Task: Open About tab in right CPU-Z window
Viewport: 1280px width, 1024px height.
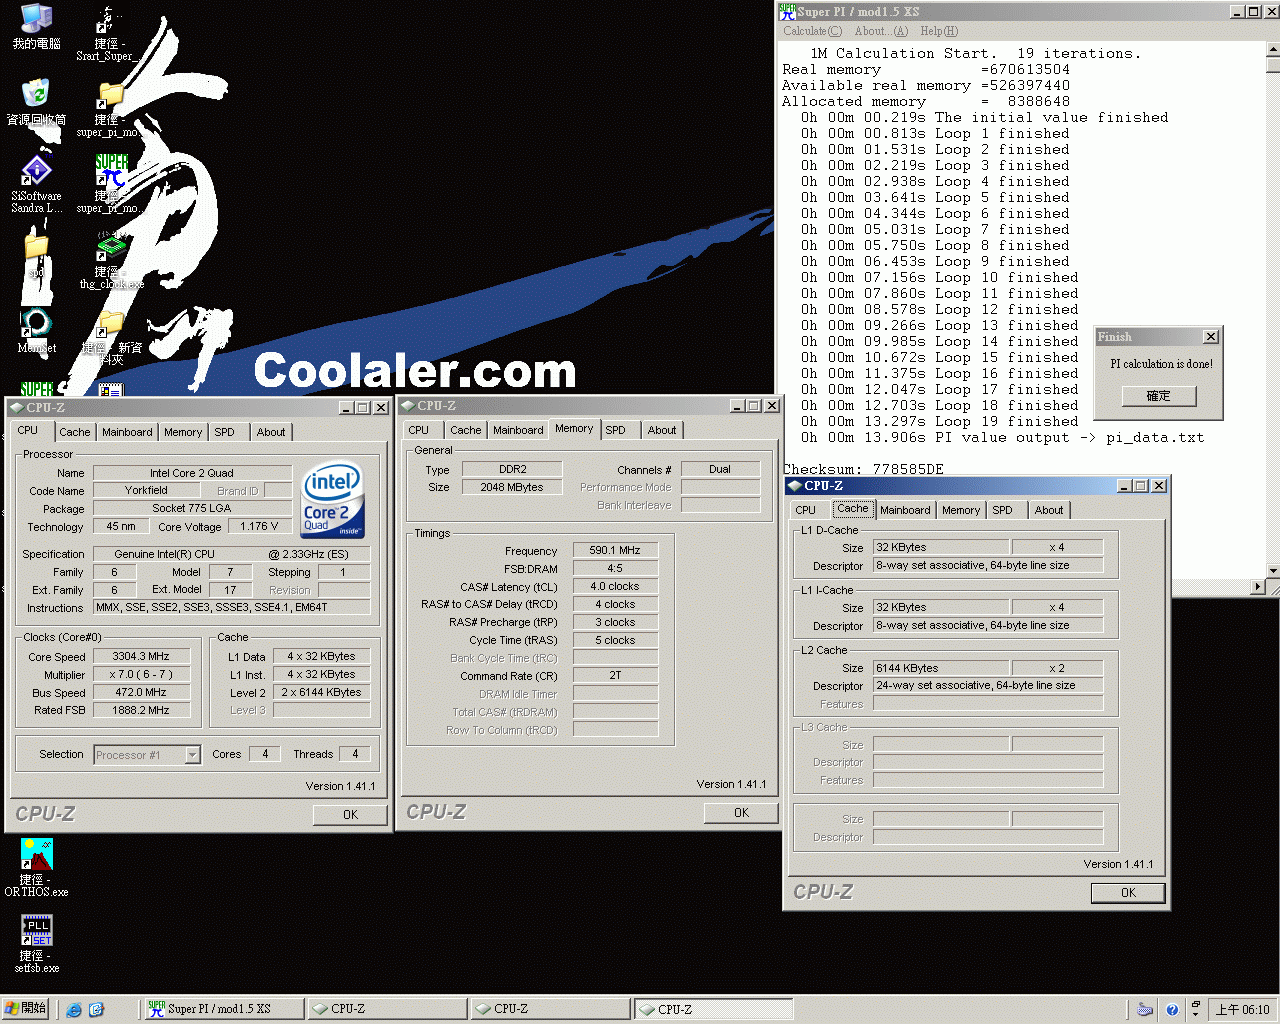Action: (1049, 510)
